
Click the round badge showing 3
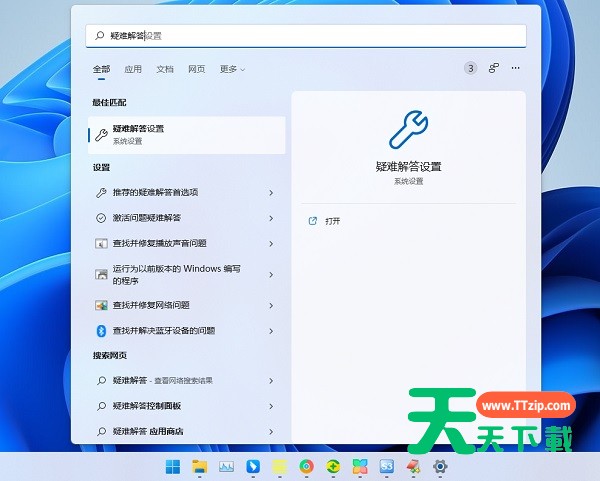point(471,68)
